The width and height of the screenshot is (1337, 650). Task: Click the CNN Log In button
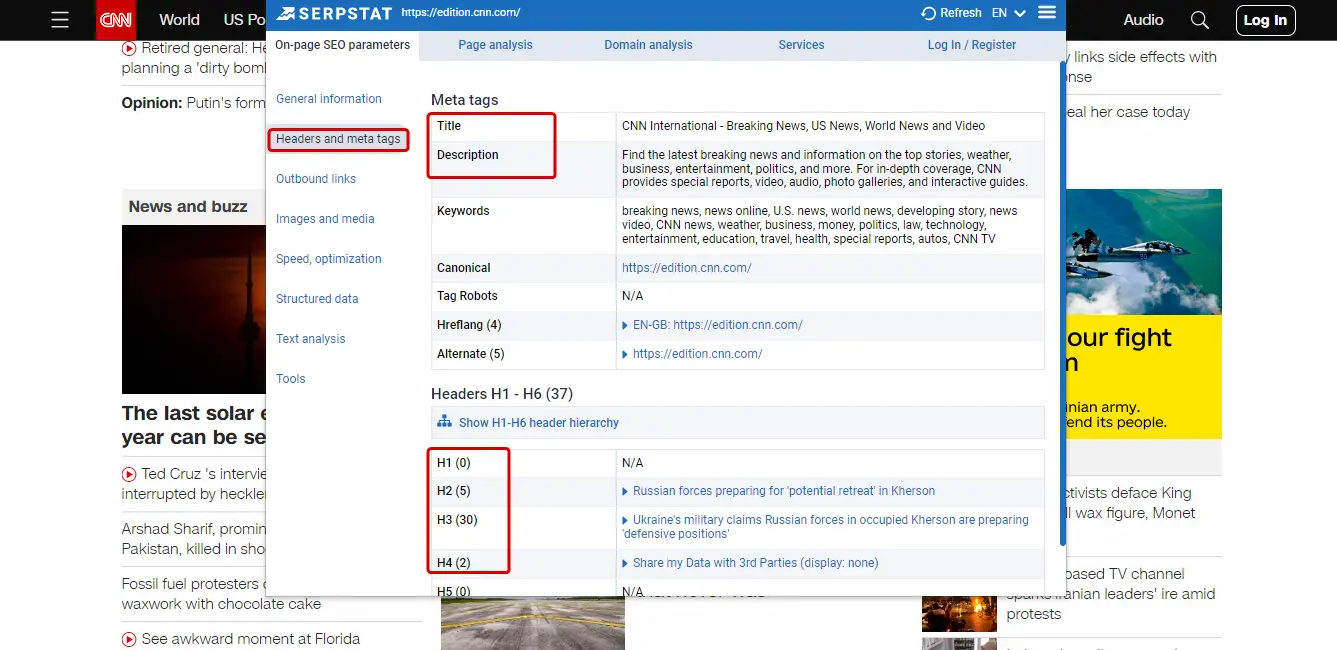(x=1265, y=20)
